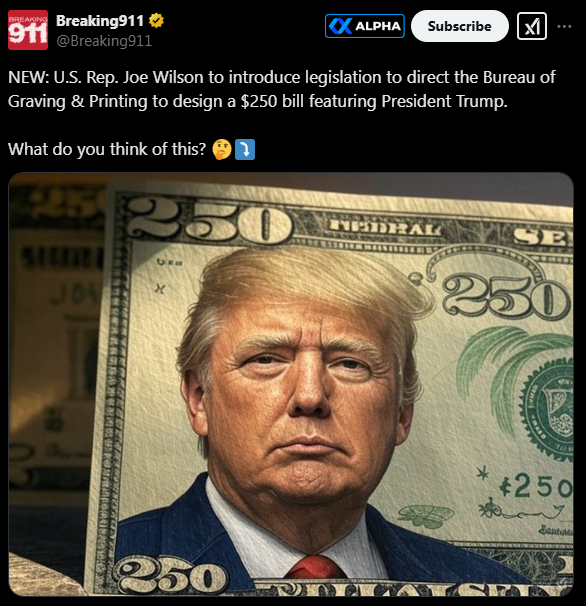Image resolution: width=586 pixels, height=606 pixels.
Task: Click the 250 numeral at the bill's bottom-left
Action: (170, 576)
